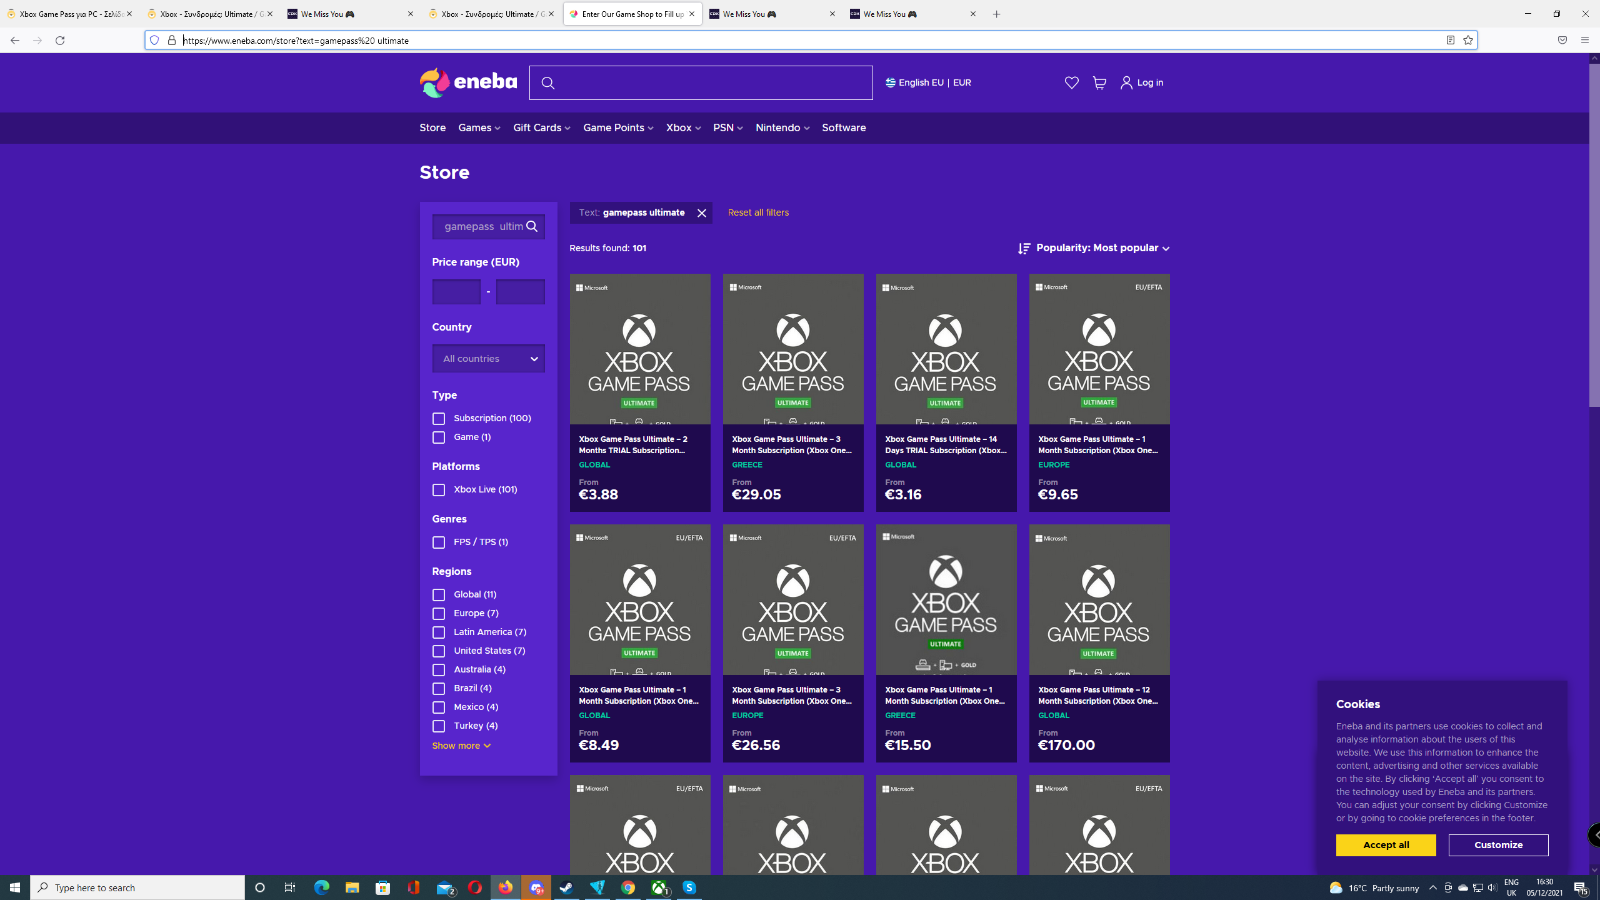1600x900 pixels.
Task: Click the sort order icon beside Popularity
Action: [x=1024, y=248]
